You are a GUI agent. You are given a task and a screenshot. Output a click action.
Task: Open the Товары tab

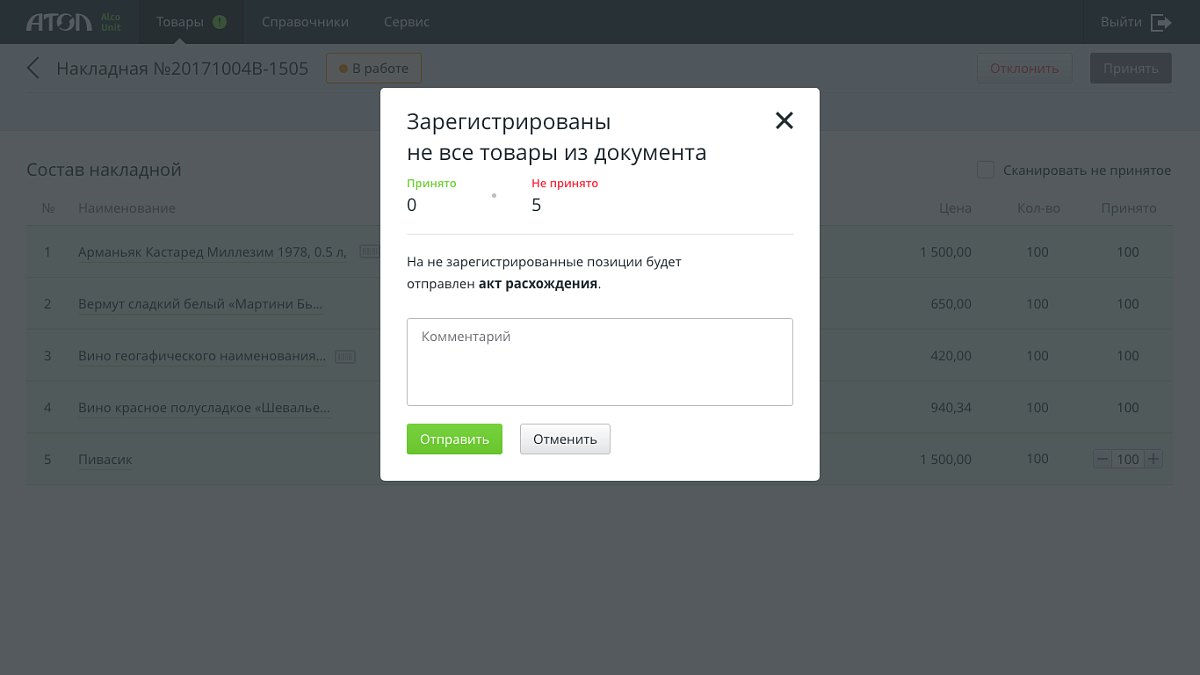click(x=180, y=22)
